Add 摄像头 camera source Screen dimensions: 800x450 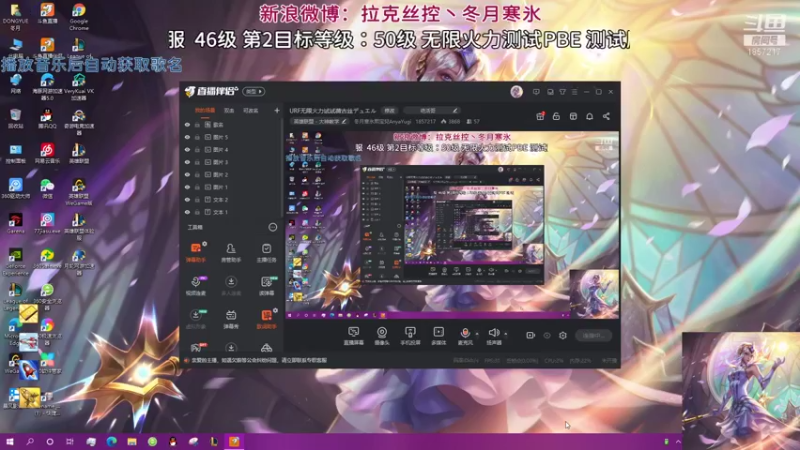coord(382,336)
